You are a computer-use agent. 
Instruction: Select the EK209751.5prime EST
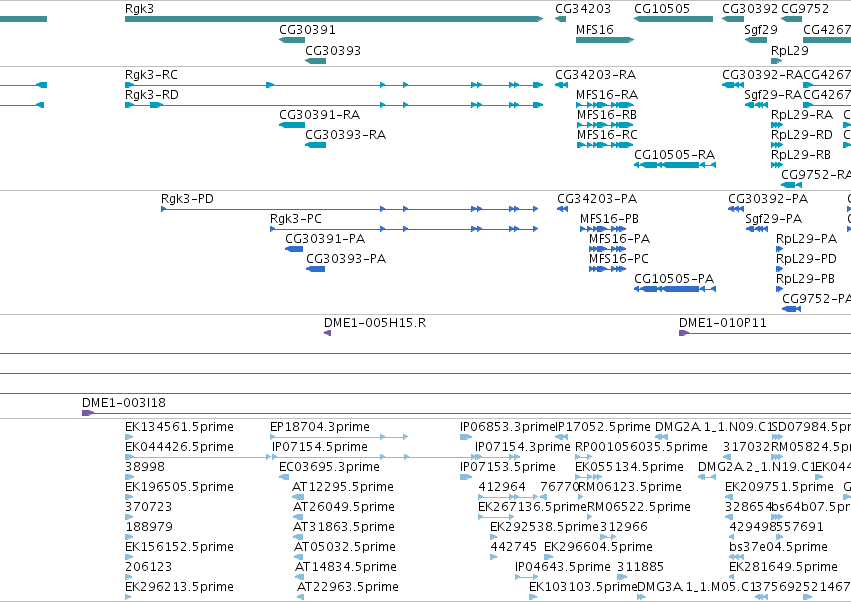click(729, 497)
